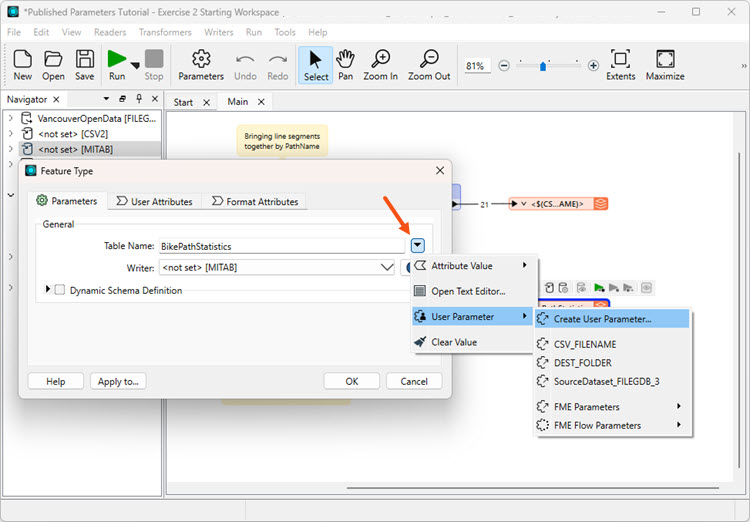Click the Maximize canvas icon
The height and width of the screenshot is (522, 750).
pyautogui.click(x=665, y=65)
